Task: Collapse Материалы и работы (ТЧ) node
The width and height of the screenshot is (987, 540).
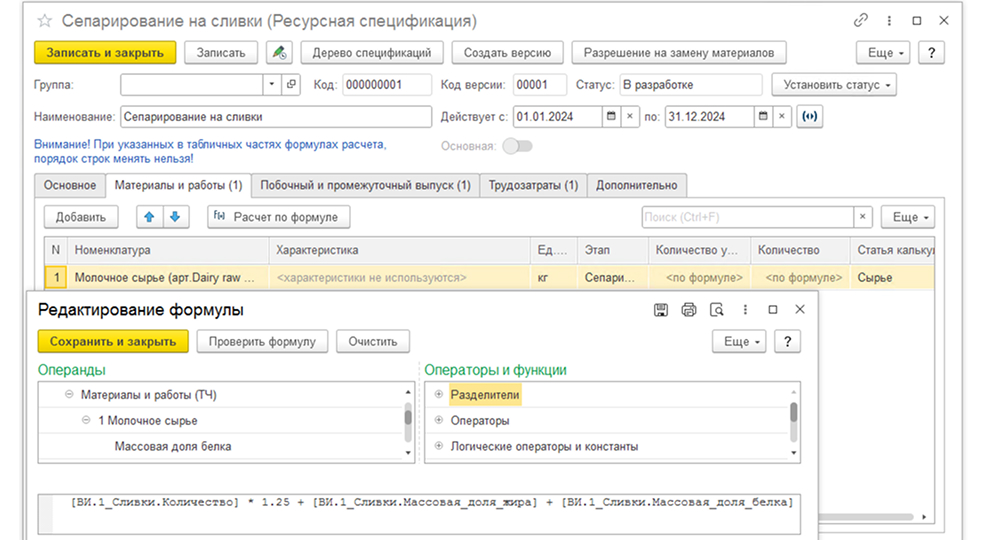Action: coord(69,395)
